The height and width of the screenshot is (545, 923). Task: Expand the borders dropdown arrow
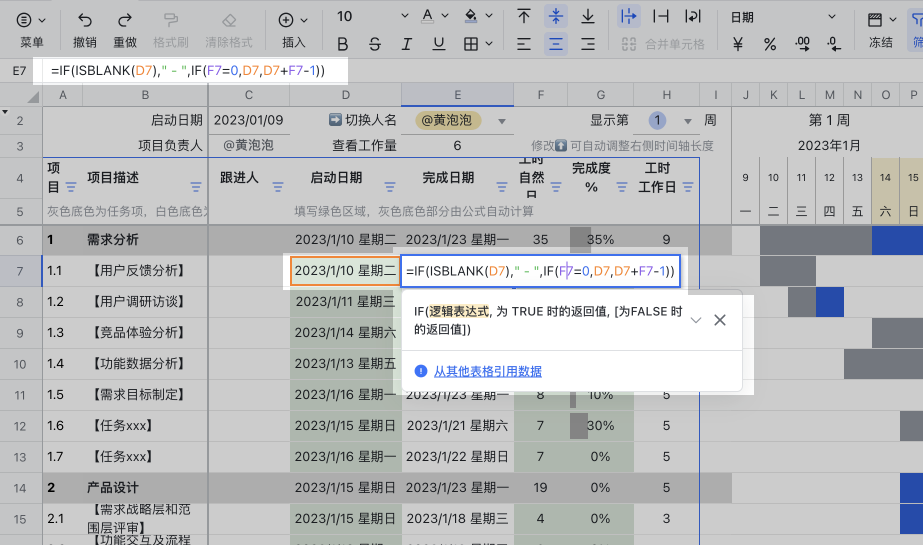coord(489,44)
